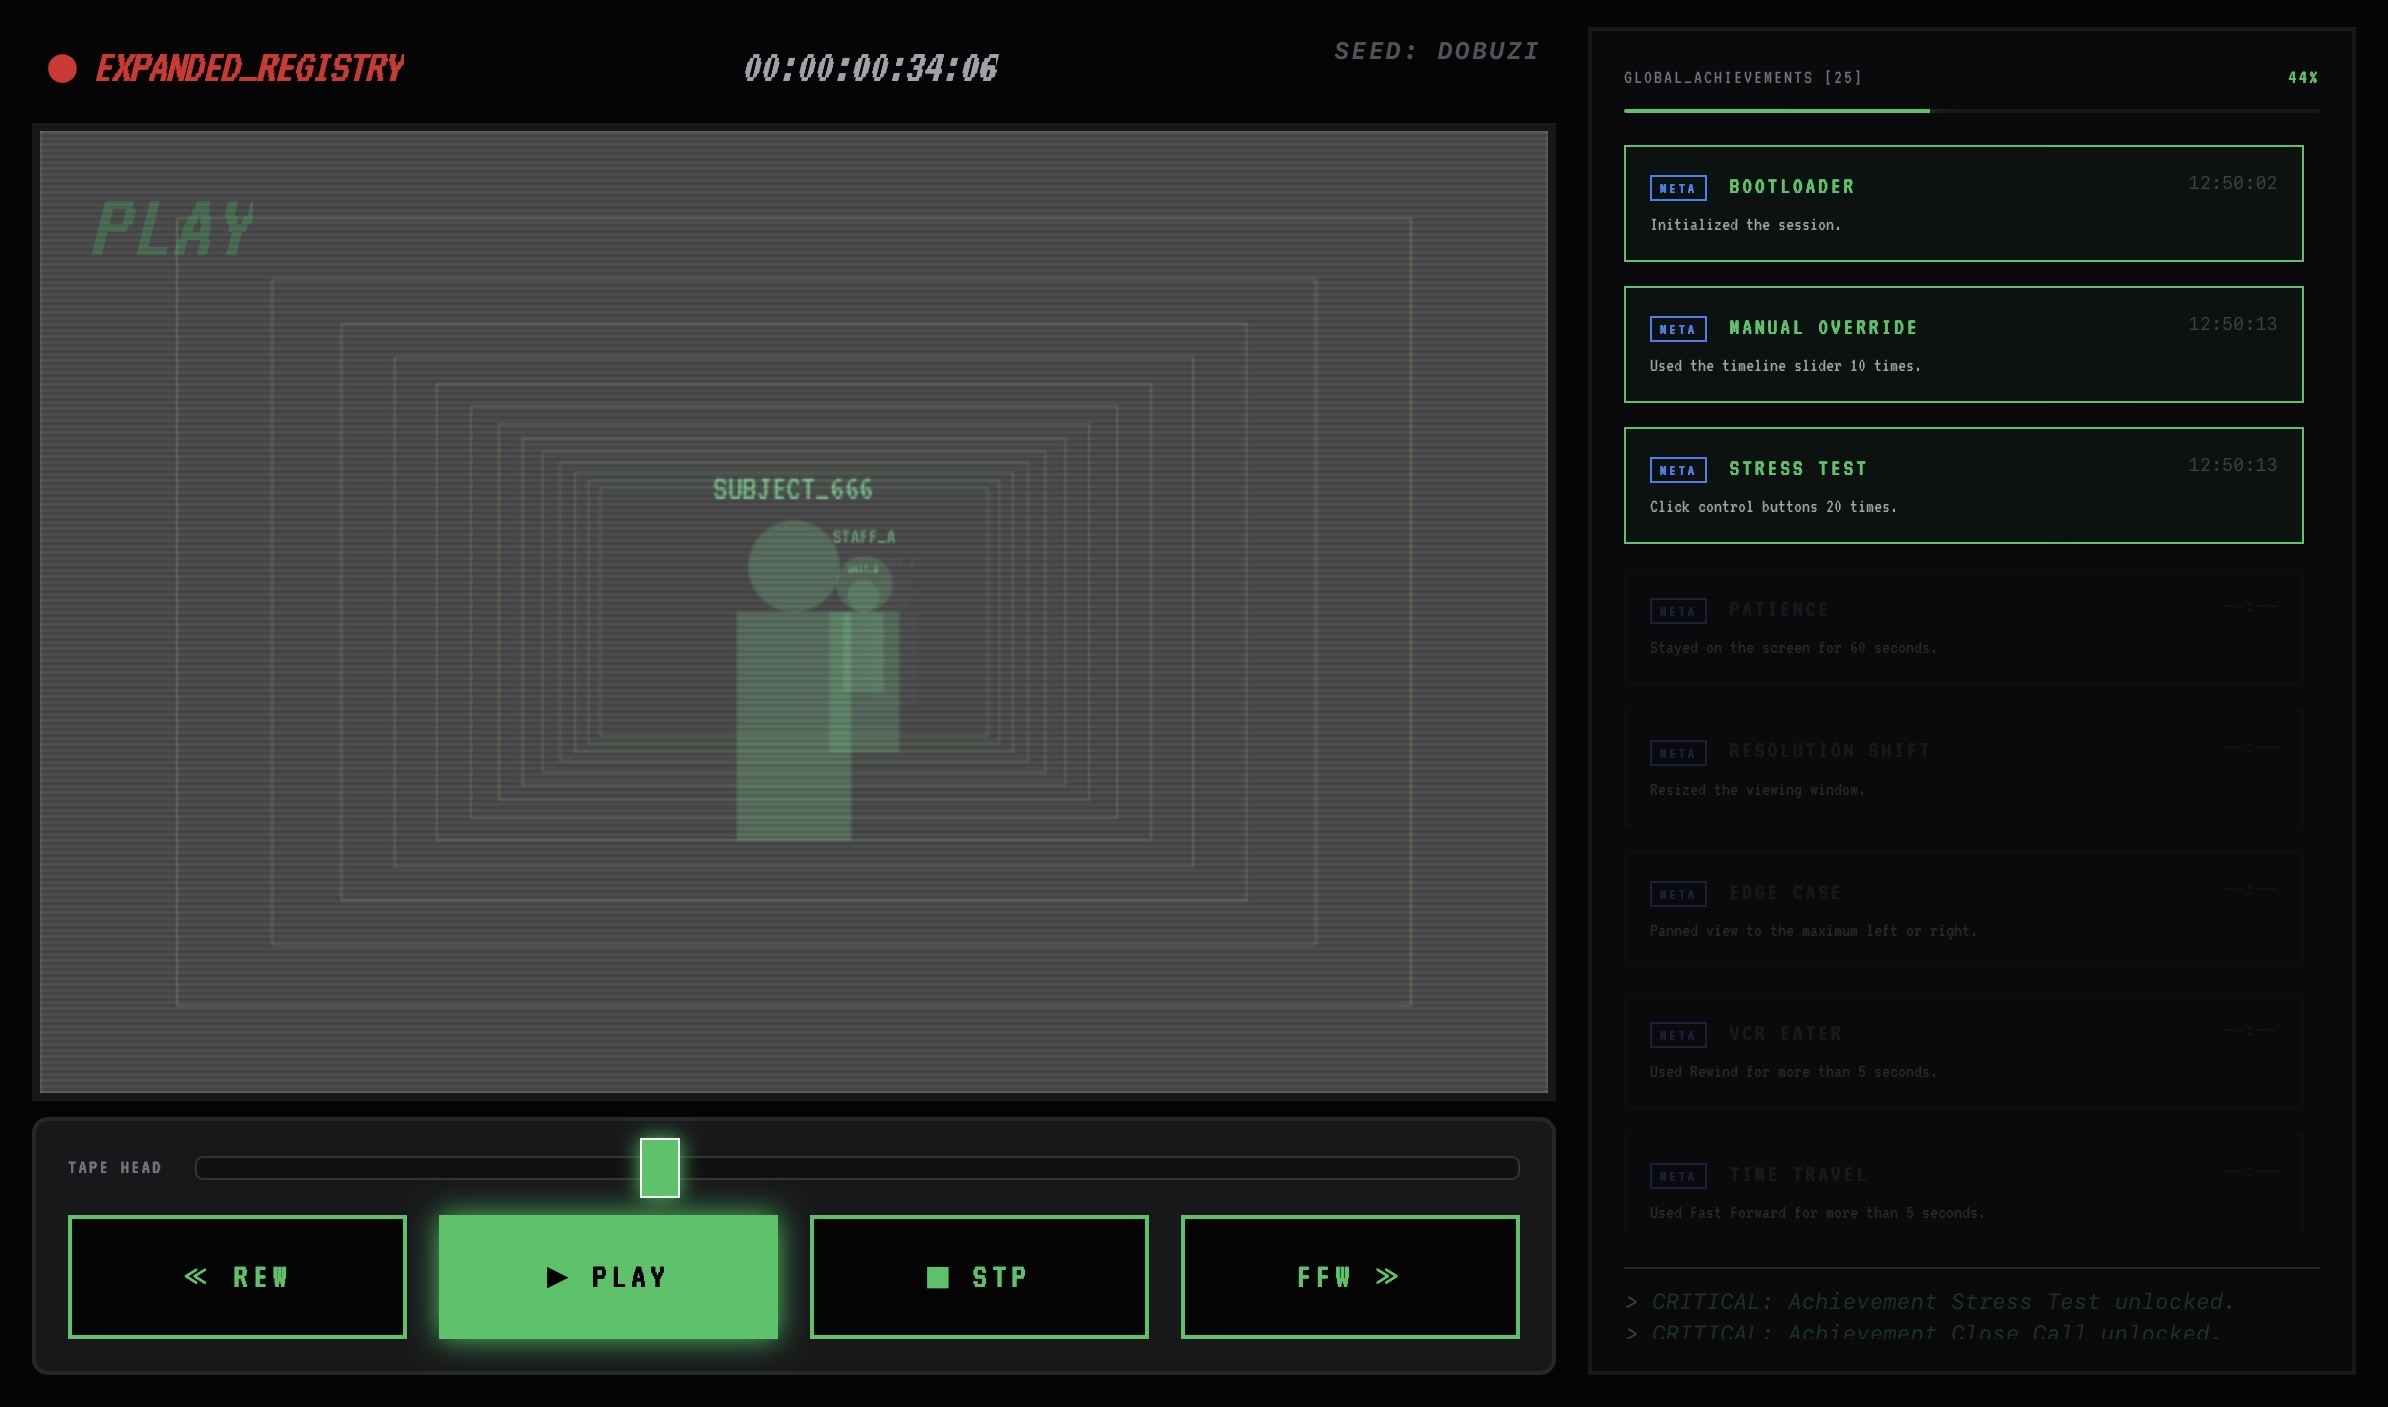Open the locked VCR Eater achievement
2388x1407 pixels.
(x=1962, y=1051)
